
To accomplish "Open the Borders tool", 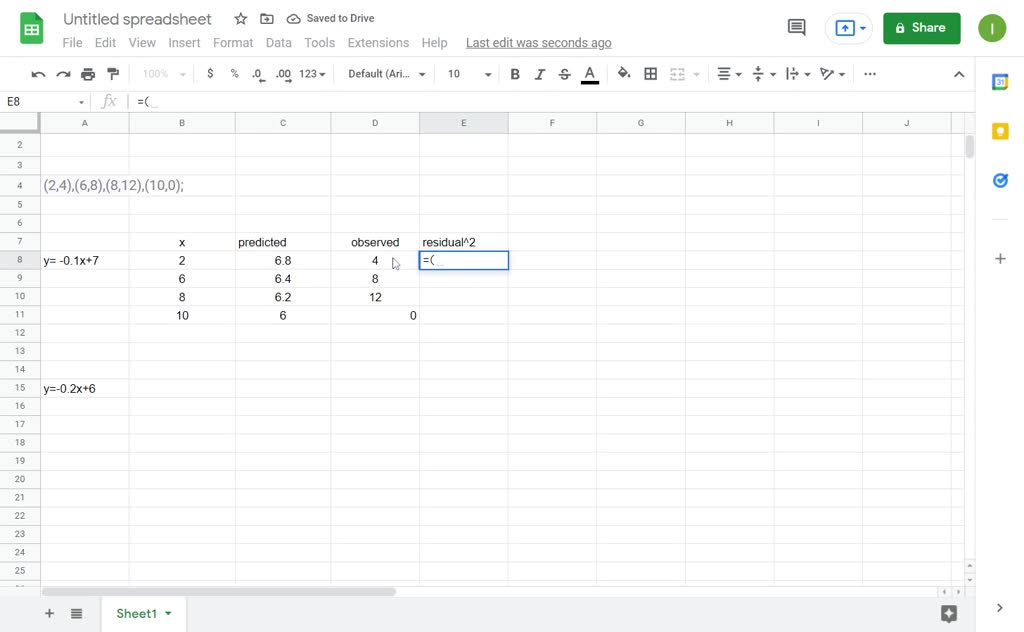I will pyautogui.click(x=650, y=74).
